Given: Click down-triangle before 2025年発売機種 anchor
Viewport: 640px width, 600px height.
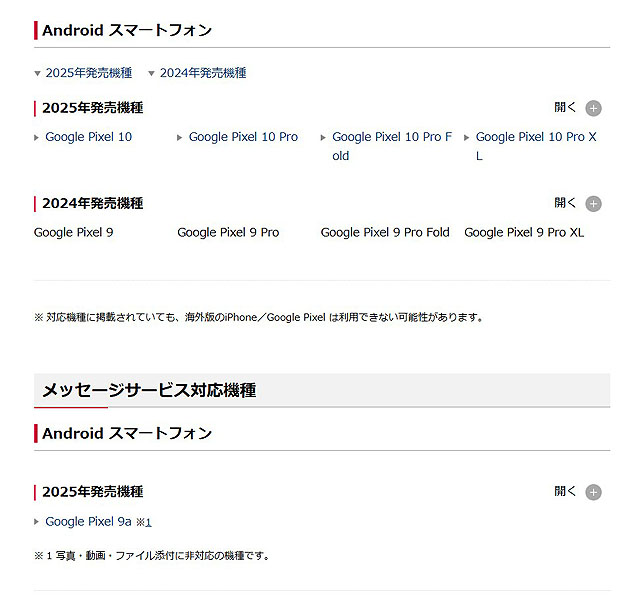Looking at the screenshot, I should coord(38,74).
